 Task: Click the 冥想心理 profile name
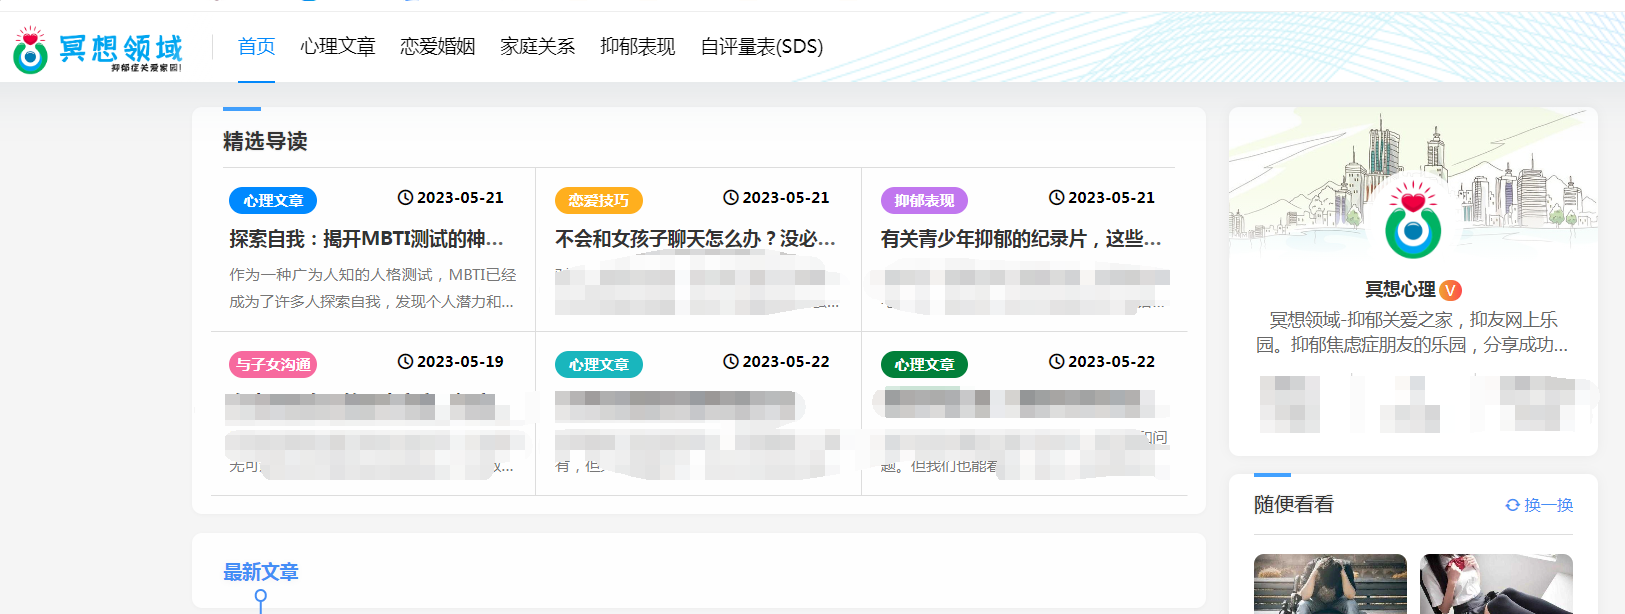pyautogui.click(x=1400, y=289)
